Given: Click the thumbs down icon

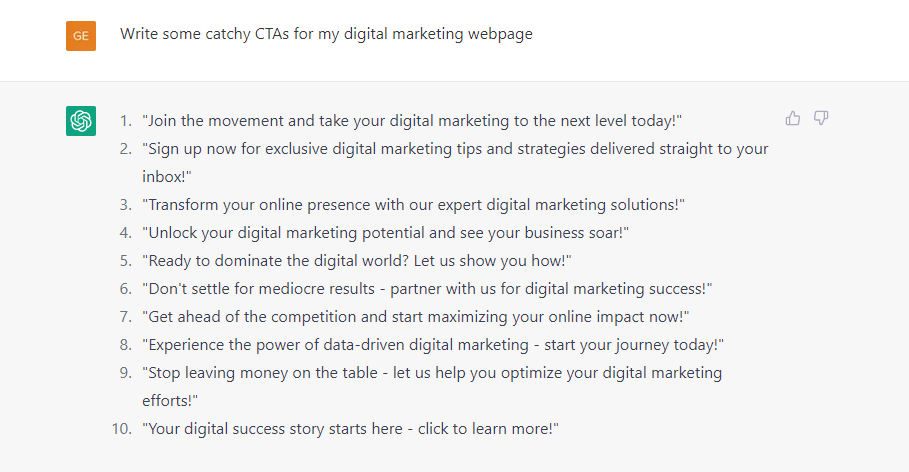Looking at the screenshot, I should click(x=821, y=118).
